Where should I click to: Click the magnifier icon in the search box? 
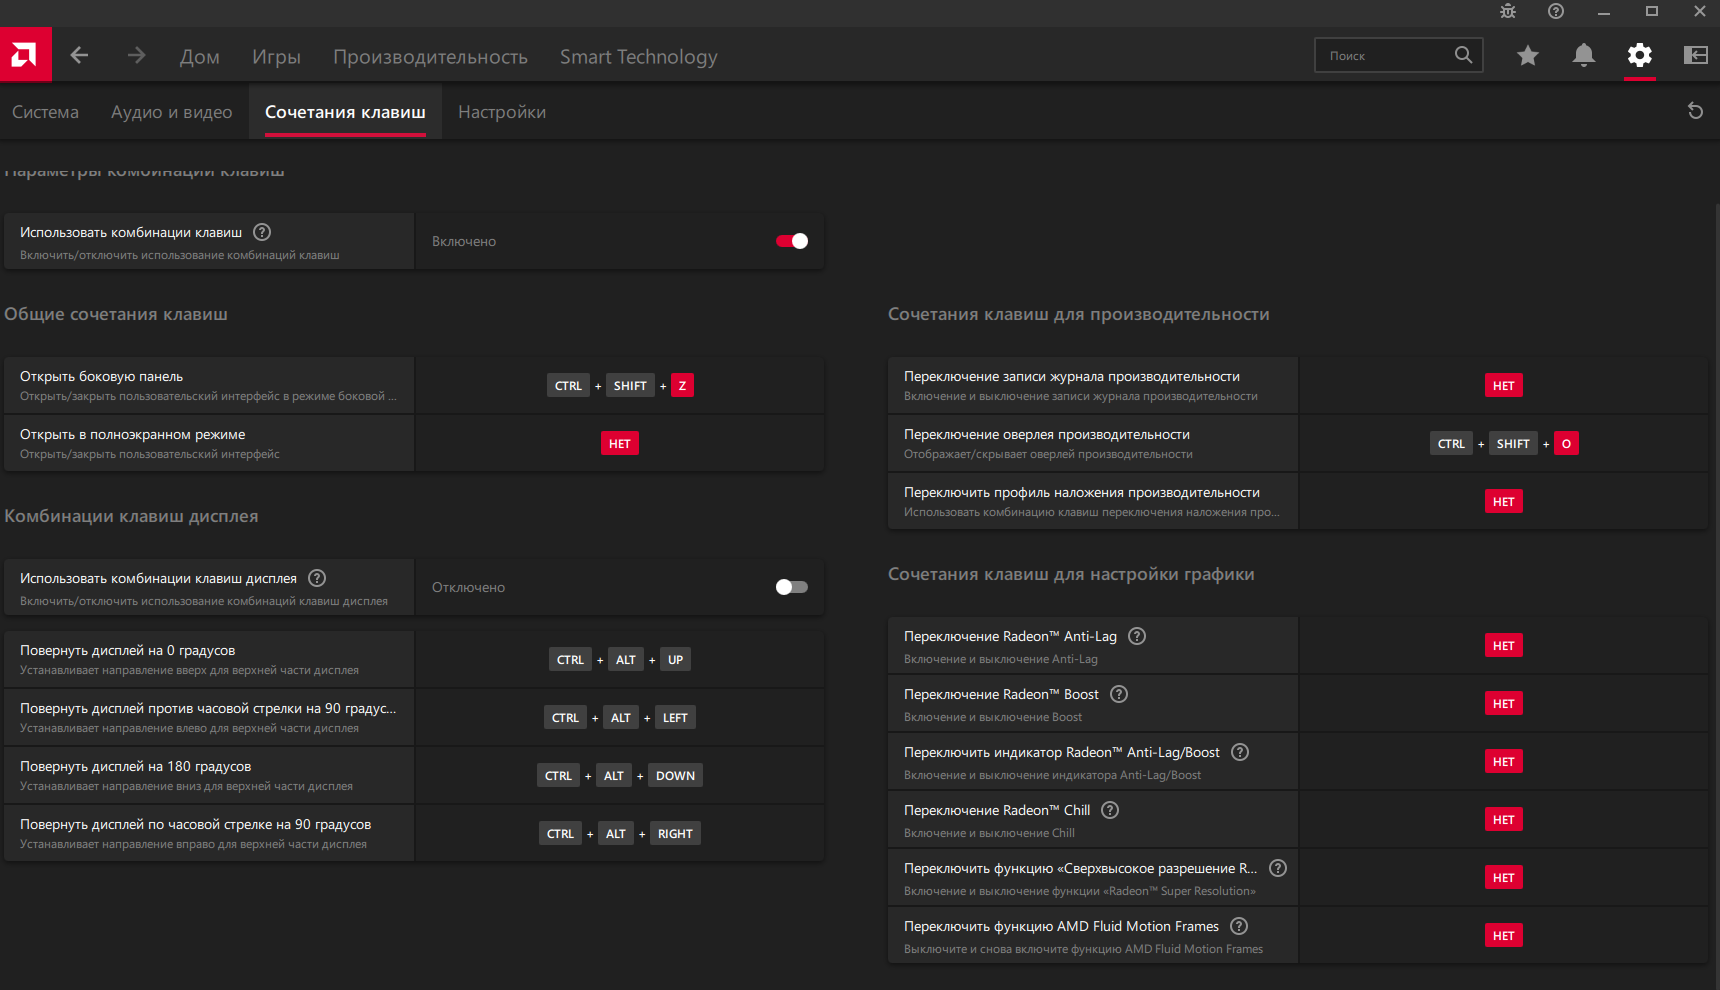tap(1463, 55)
